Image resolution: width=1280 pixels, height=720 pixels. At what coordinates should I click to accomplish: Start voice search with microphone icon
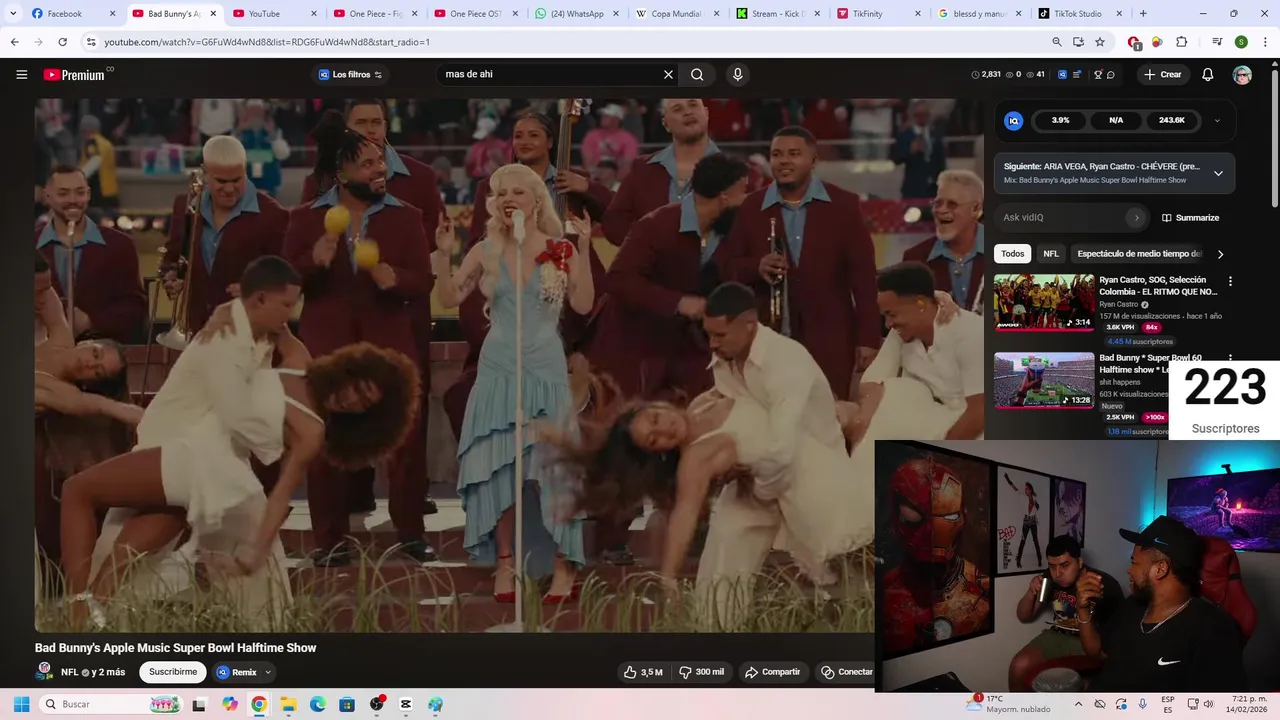click(x=737, y=75)
